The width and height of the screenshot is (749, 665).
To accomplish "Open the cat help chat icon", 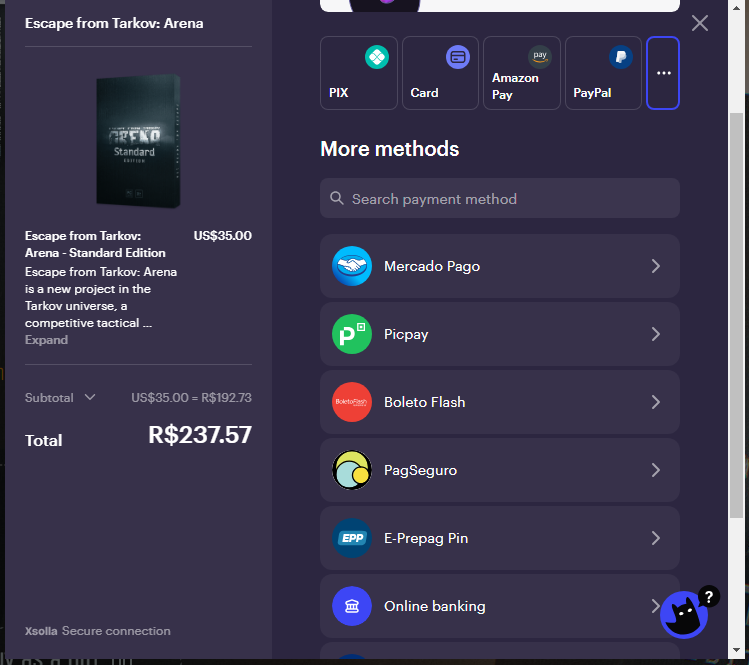I will click(x=684, y=615).
